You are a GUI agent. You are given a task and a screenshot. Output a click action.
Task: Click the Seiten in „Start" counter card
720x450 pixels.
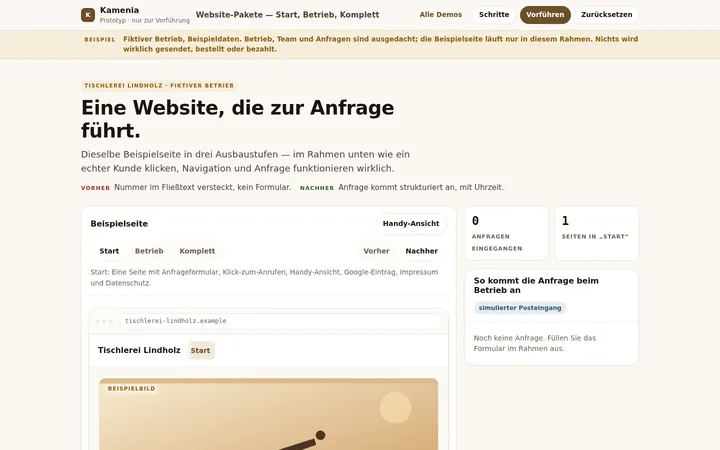(596, 233)
